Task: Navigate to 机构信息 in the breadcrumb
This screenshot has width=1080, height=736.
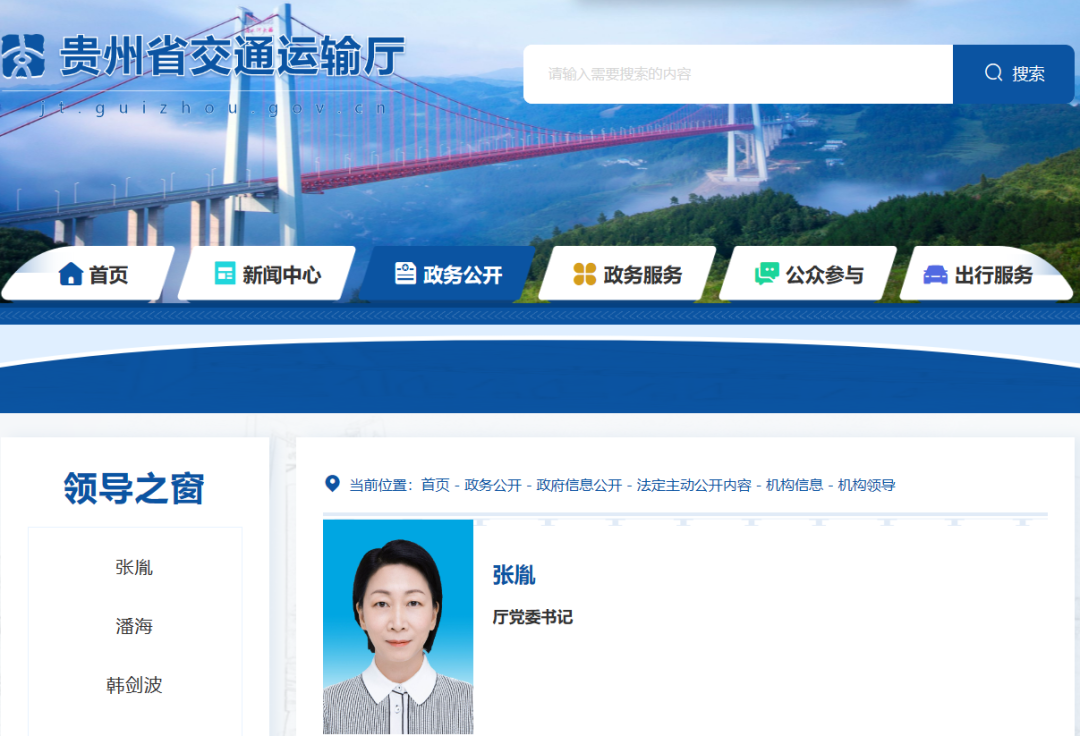Action: pos(794,485)
